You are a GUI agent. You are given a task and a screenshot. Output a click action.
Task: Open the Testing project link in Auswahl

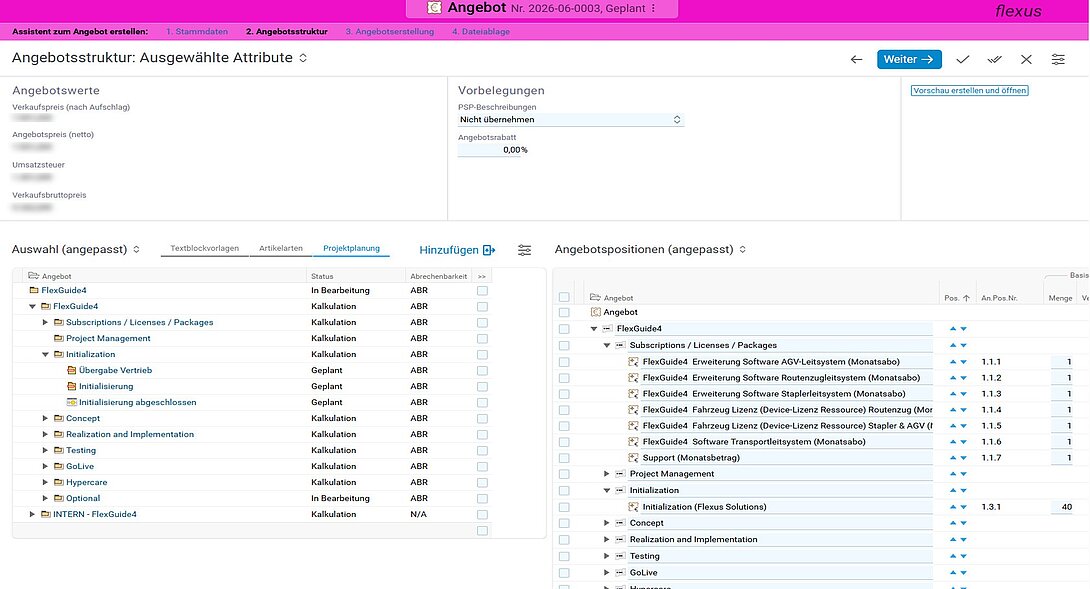click(x=81, y=451)
